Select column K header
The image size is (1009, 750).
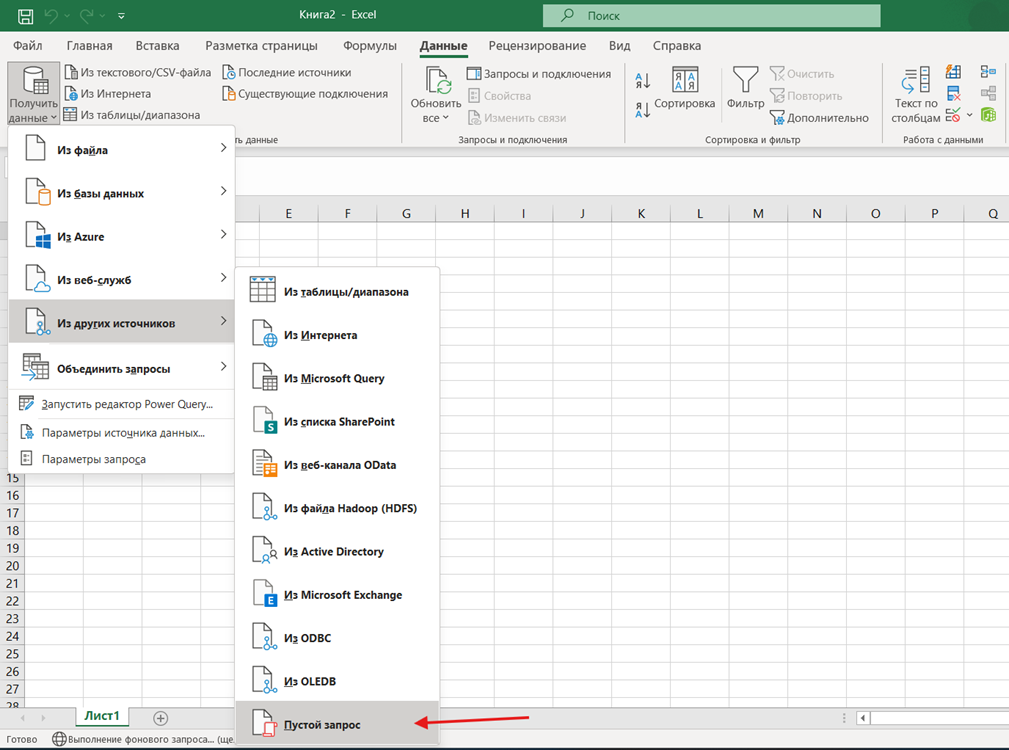click(x=641, y=214)
